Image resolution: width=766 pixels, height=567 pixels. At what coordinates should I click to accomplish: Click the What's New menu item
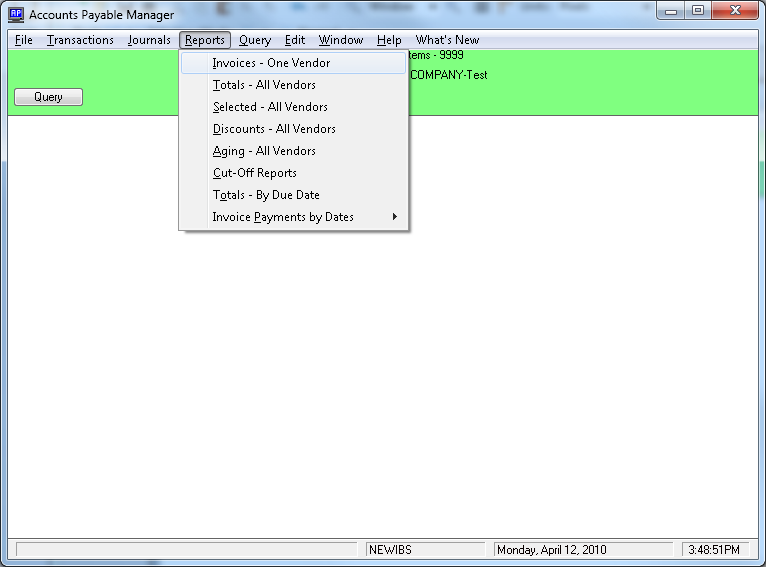(x=447, y=40)
